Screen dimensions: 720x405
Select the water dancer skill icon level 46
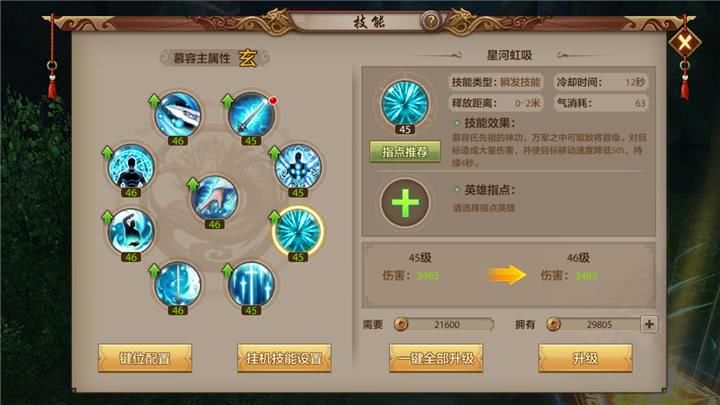(x=131, y=231)
